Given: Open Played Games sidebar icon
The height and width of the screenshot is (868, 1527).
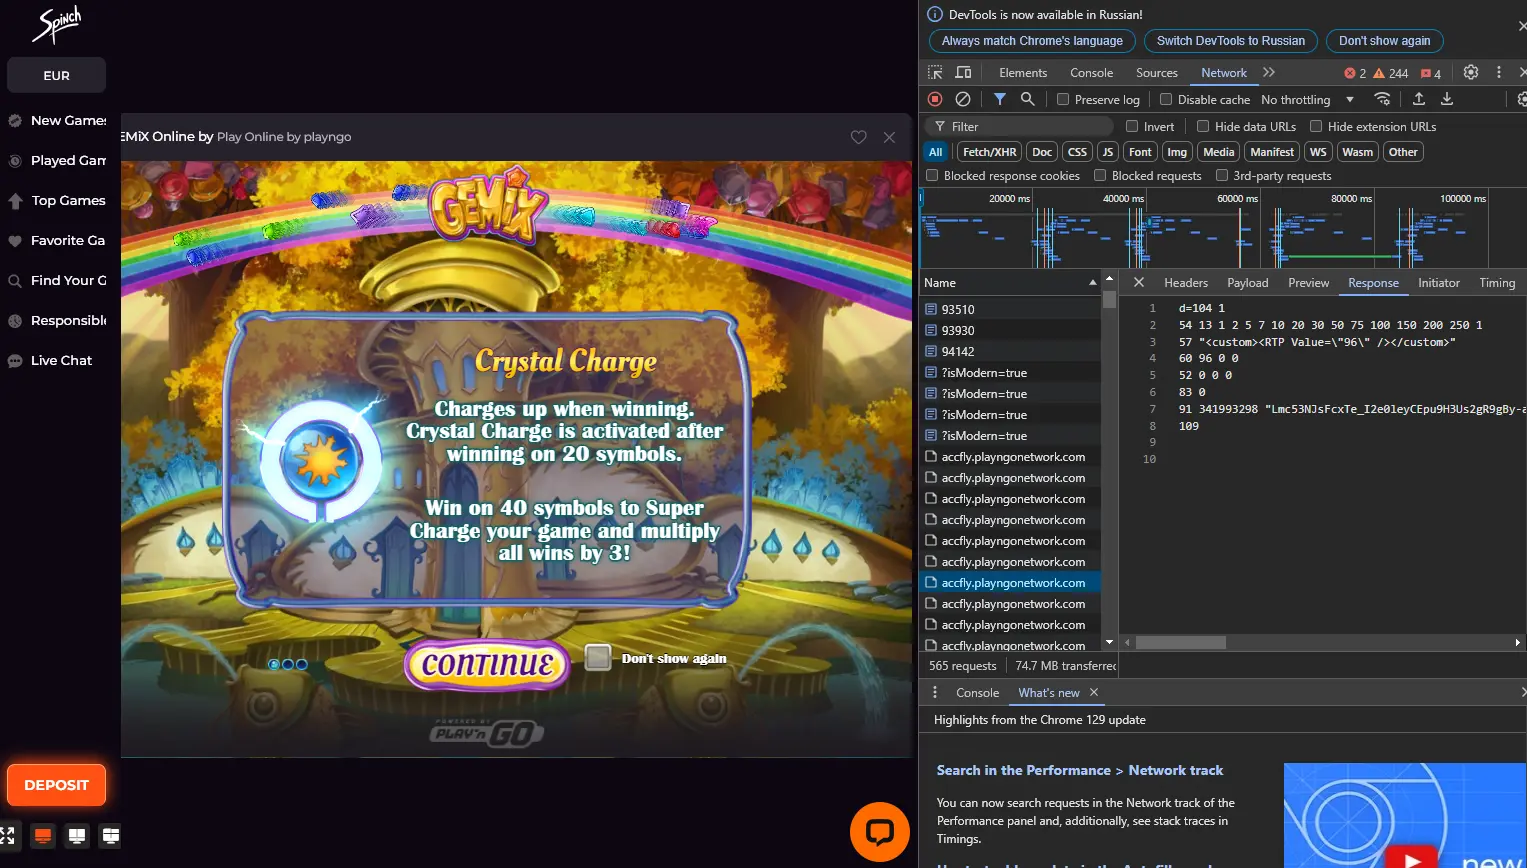Looking at the screenshot, I should [15, 160].
